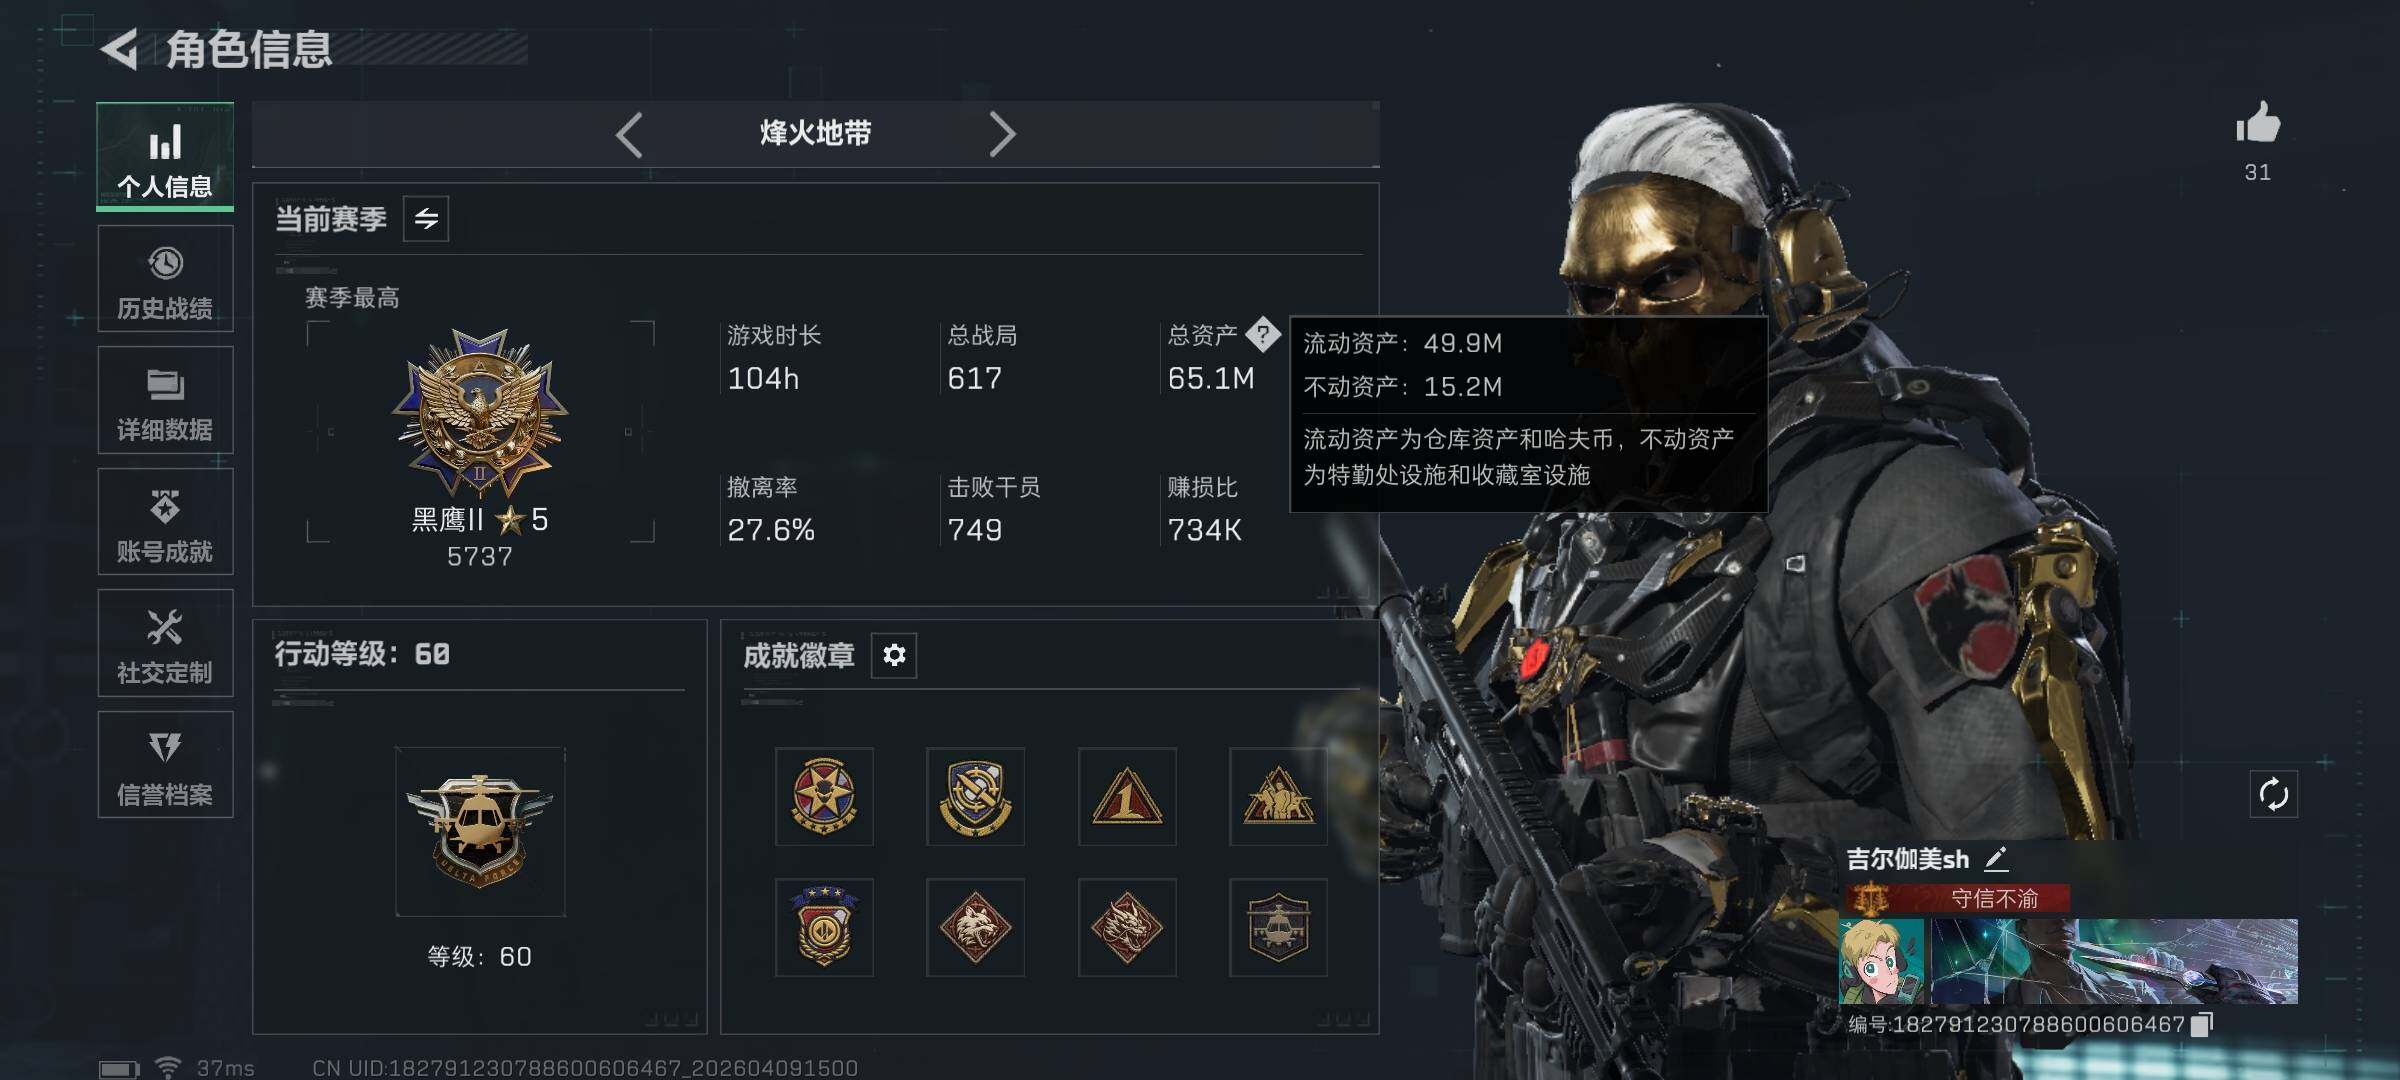Click the player avatar thumbnail

tap(1882, 961)
